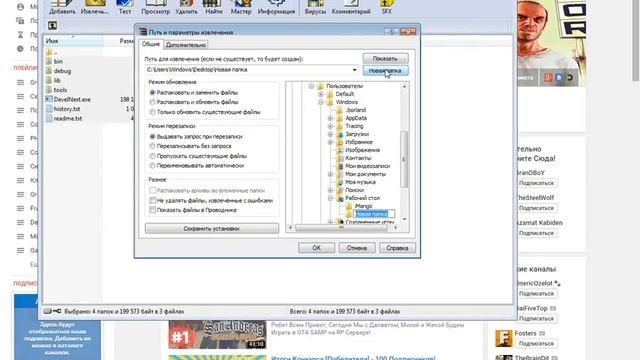Click Подписаться under Azamat Kabiden channel
The image size is (640, 360).
point(536,233)
